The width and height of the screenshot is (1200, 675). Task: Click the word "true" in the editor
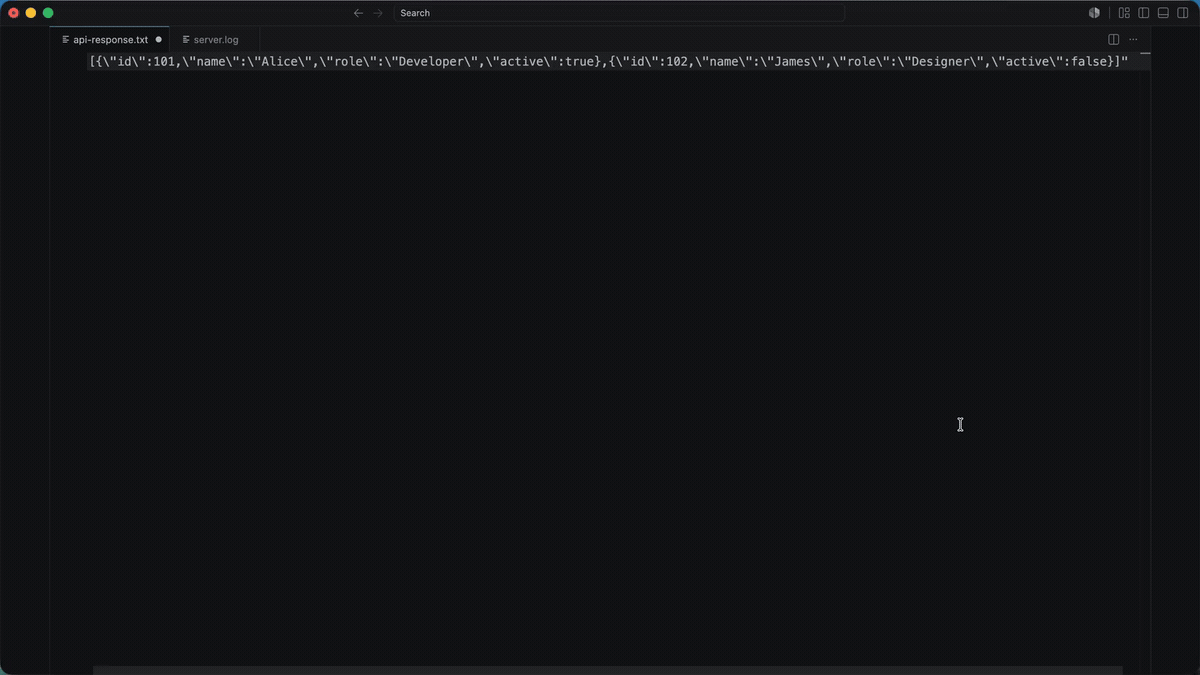click(x=580, y=62)
